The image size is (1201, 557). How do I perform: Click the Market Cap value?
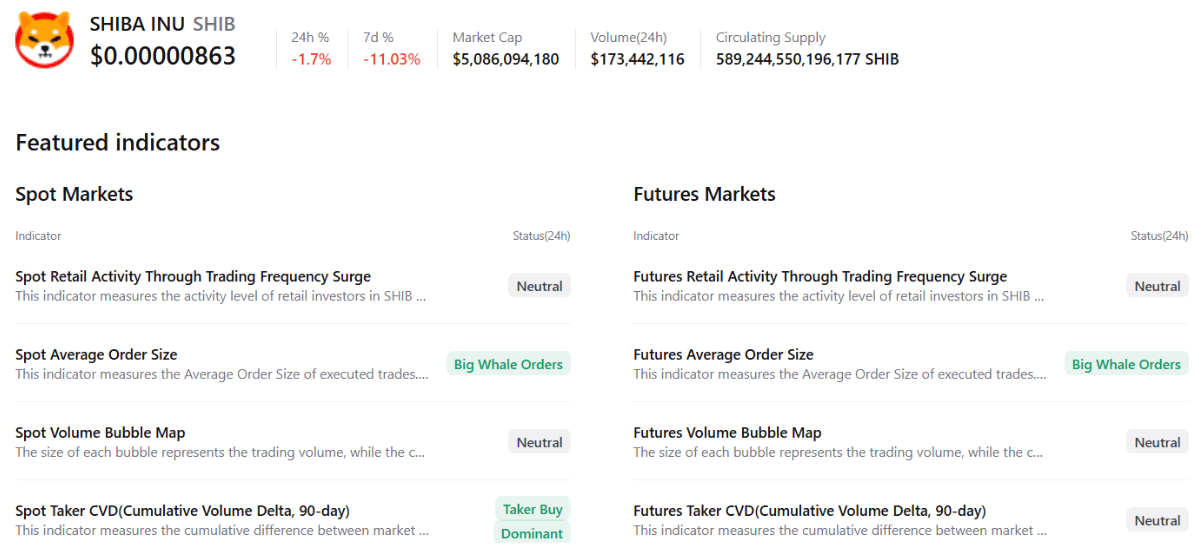click(x=506, y=59)
